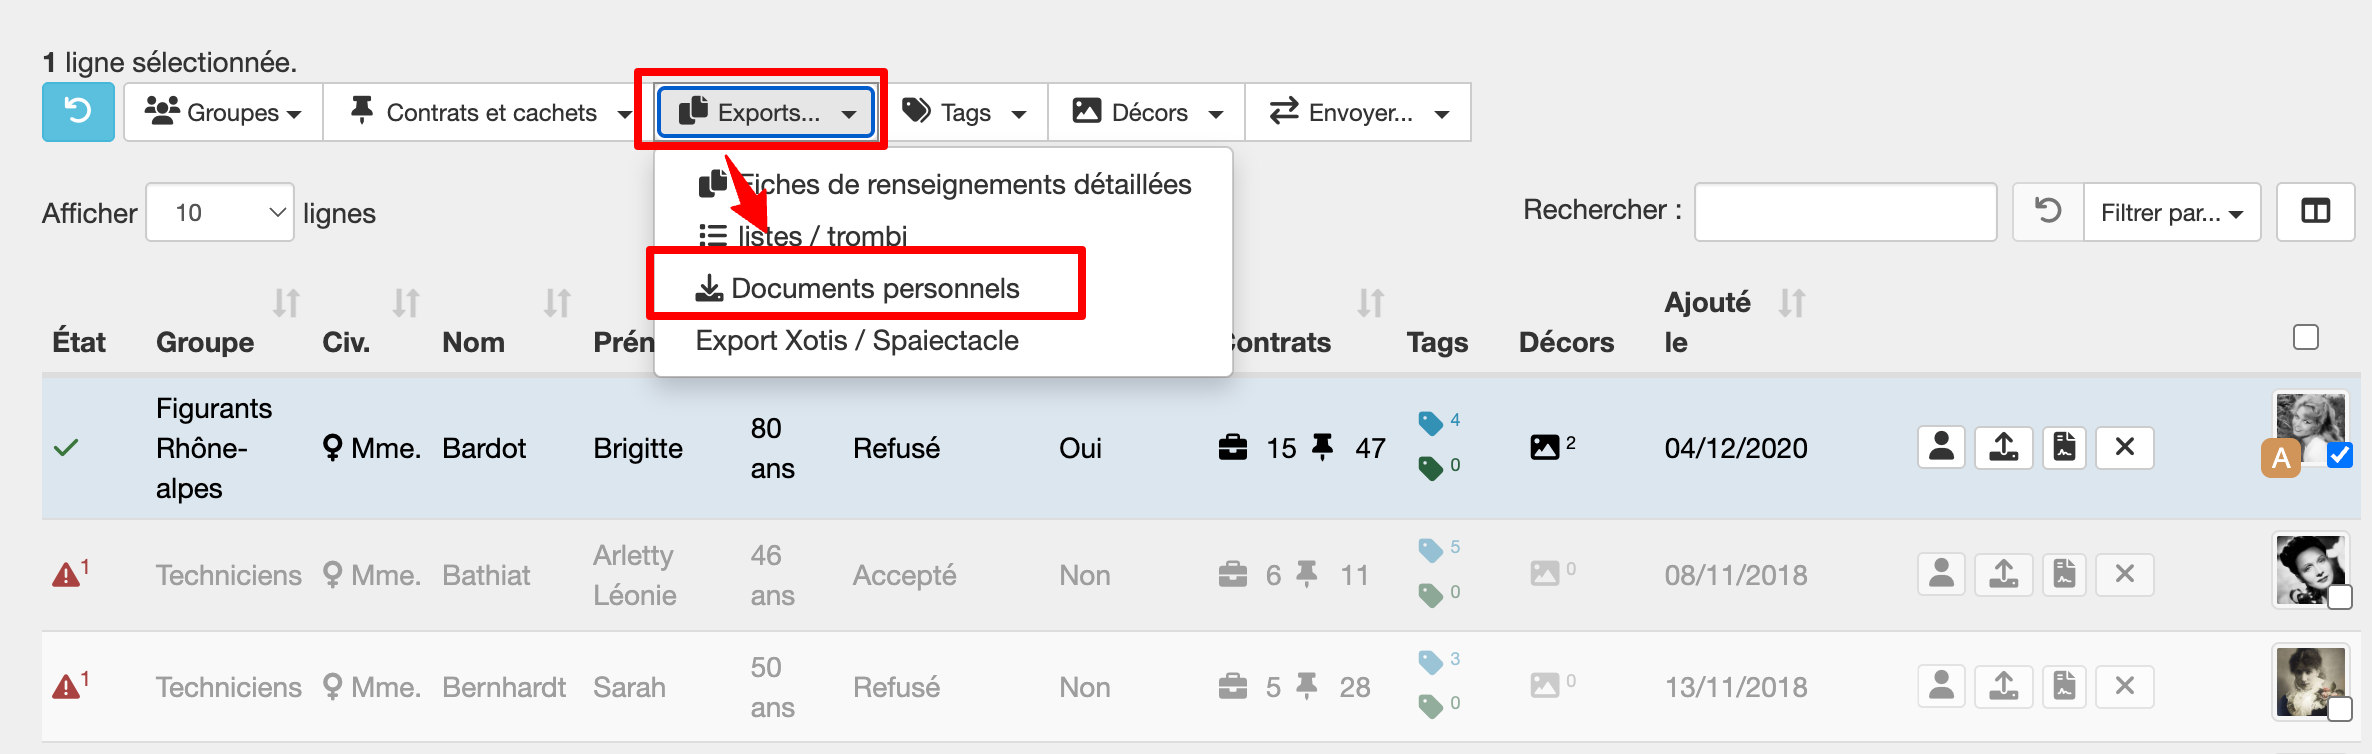Sort by the Ajouté le column arrows
2372x754 pixels.
click(1792, 303)
